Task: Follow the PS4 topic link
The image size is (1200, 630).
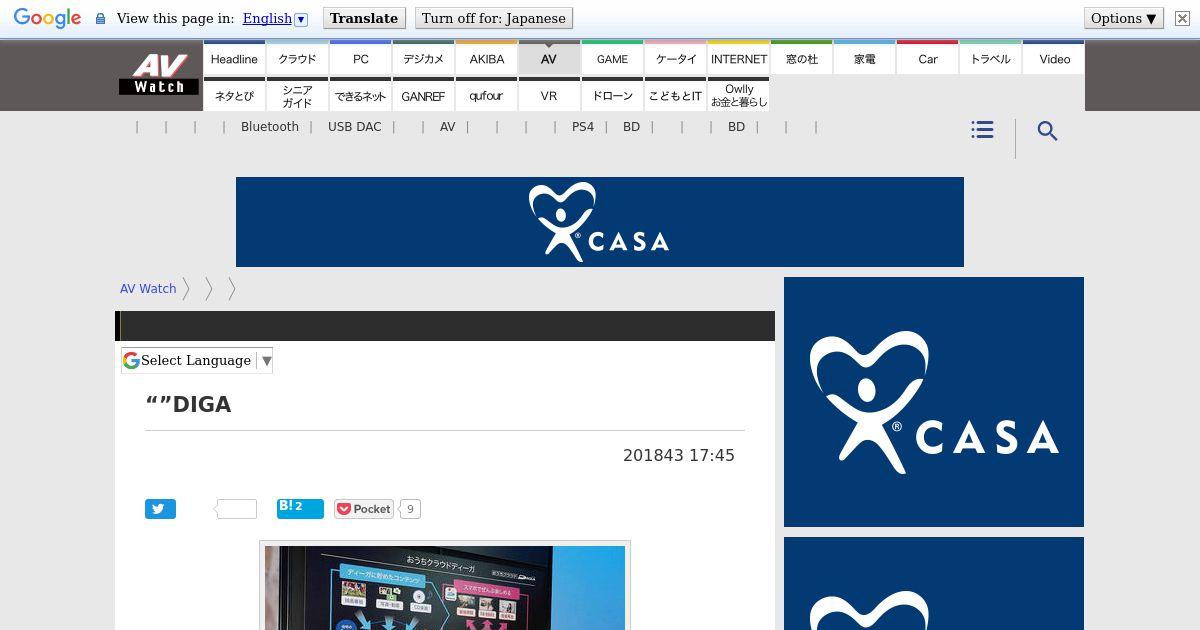Action: tap(583, 127)
